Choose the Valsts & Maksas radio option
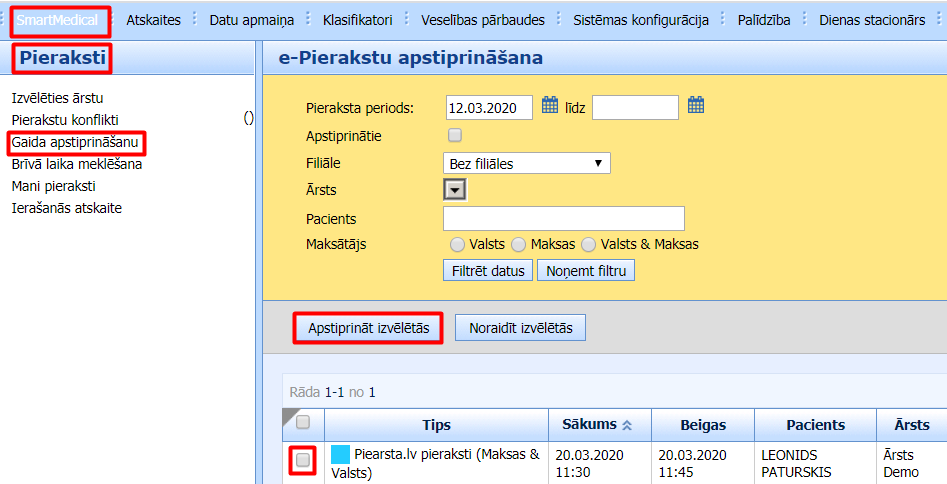 click(589, 244)
